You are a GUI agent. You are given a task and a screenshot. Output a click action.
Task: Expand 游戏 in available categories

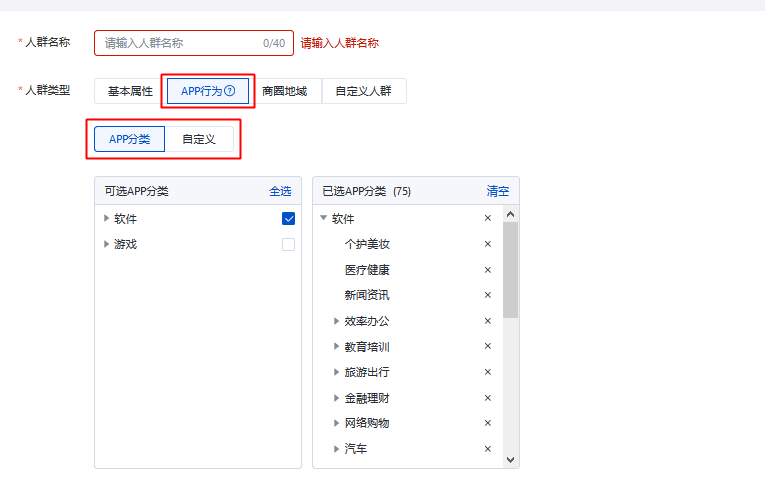pyautogui.click(x=106, y=244)
